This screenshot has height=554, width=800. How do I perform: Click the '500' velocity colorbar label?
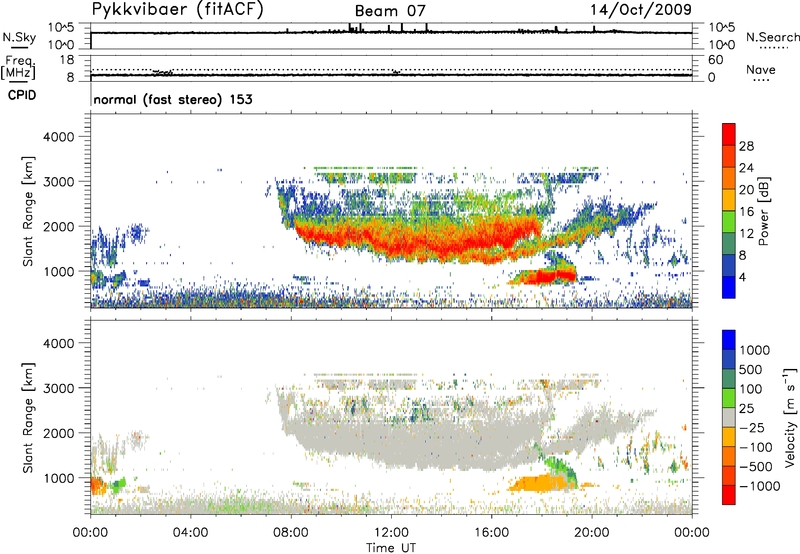tap(750, 370)
